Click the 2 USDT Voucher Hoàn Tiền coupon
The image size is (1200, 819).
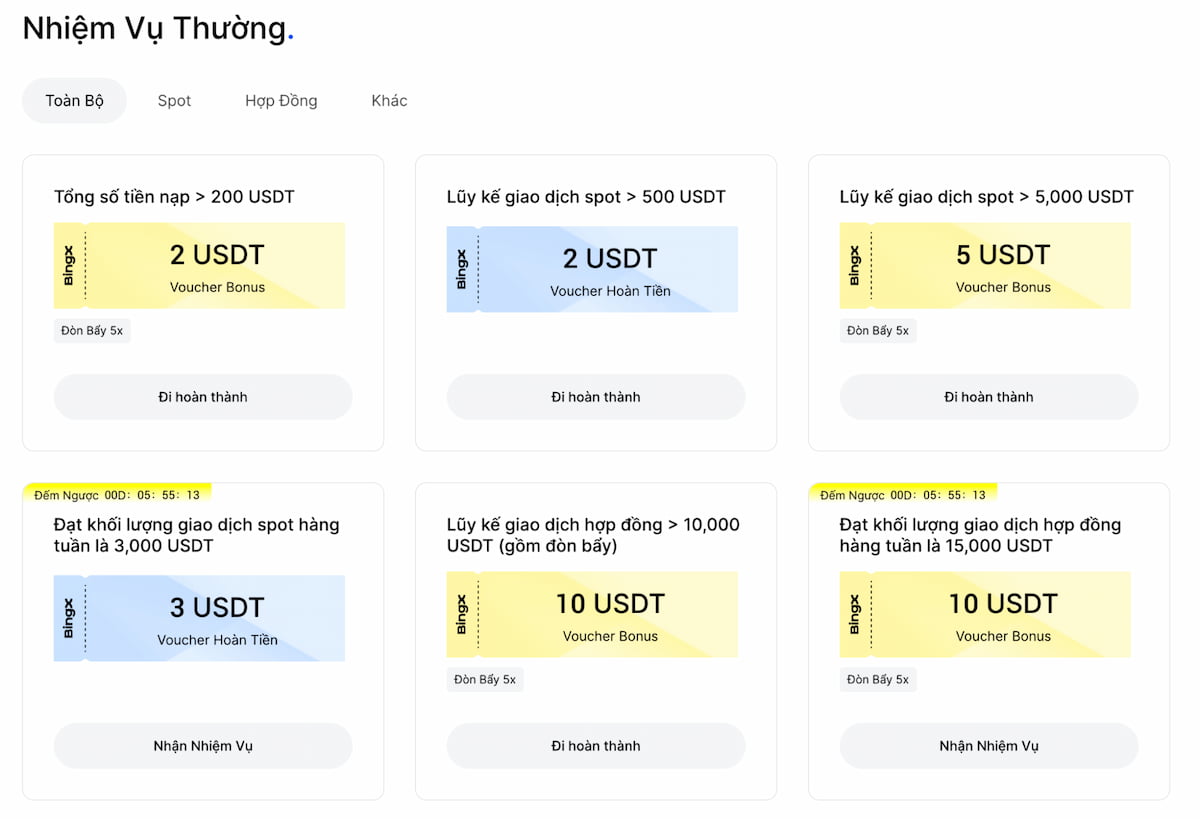tap(593, 269)
